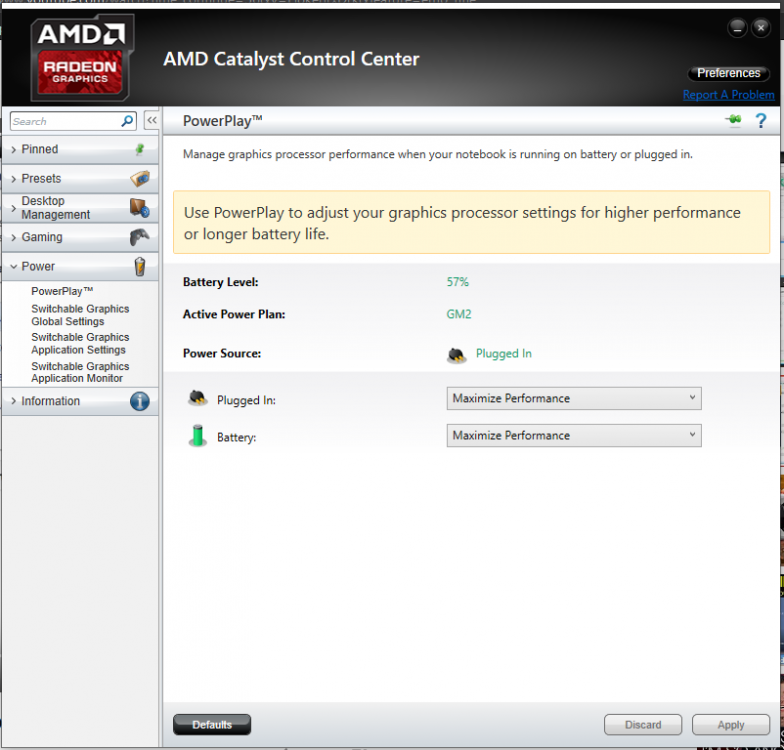Screen dimensions: 784x750
Task: Click the Gaming controller icon
Action: (140, 237)
